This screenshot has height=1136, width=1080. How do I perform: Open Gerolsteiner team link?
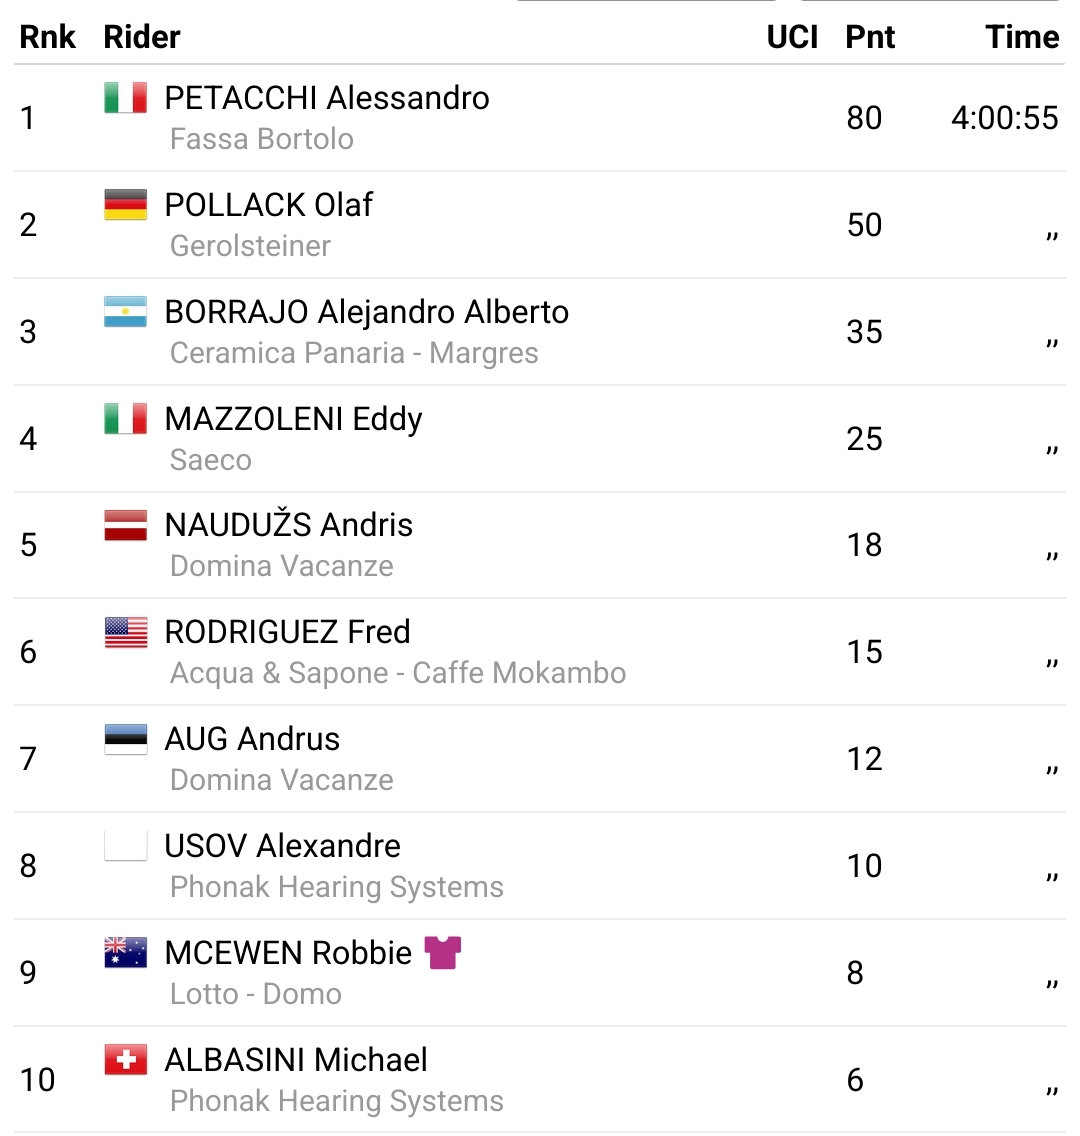250,246
